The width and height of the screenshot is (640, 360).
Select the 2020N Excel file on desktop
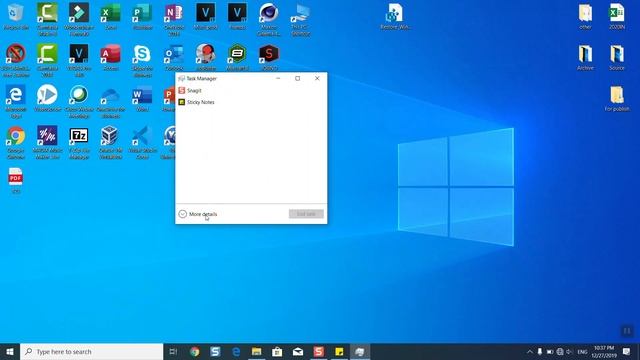(617, 16)
